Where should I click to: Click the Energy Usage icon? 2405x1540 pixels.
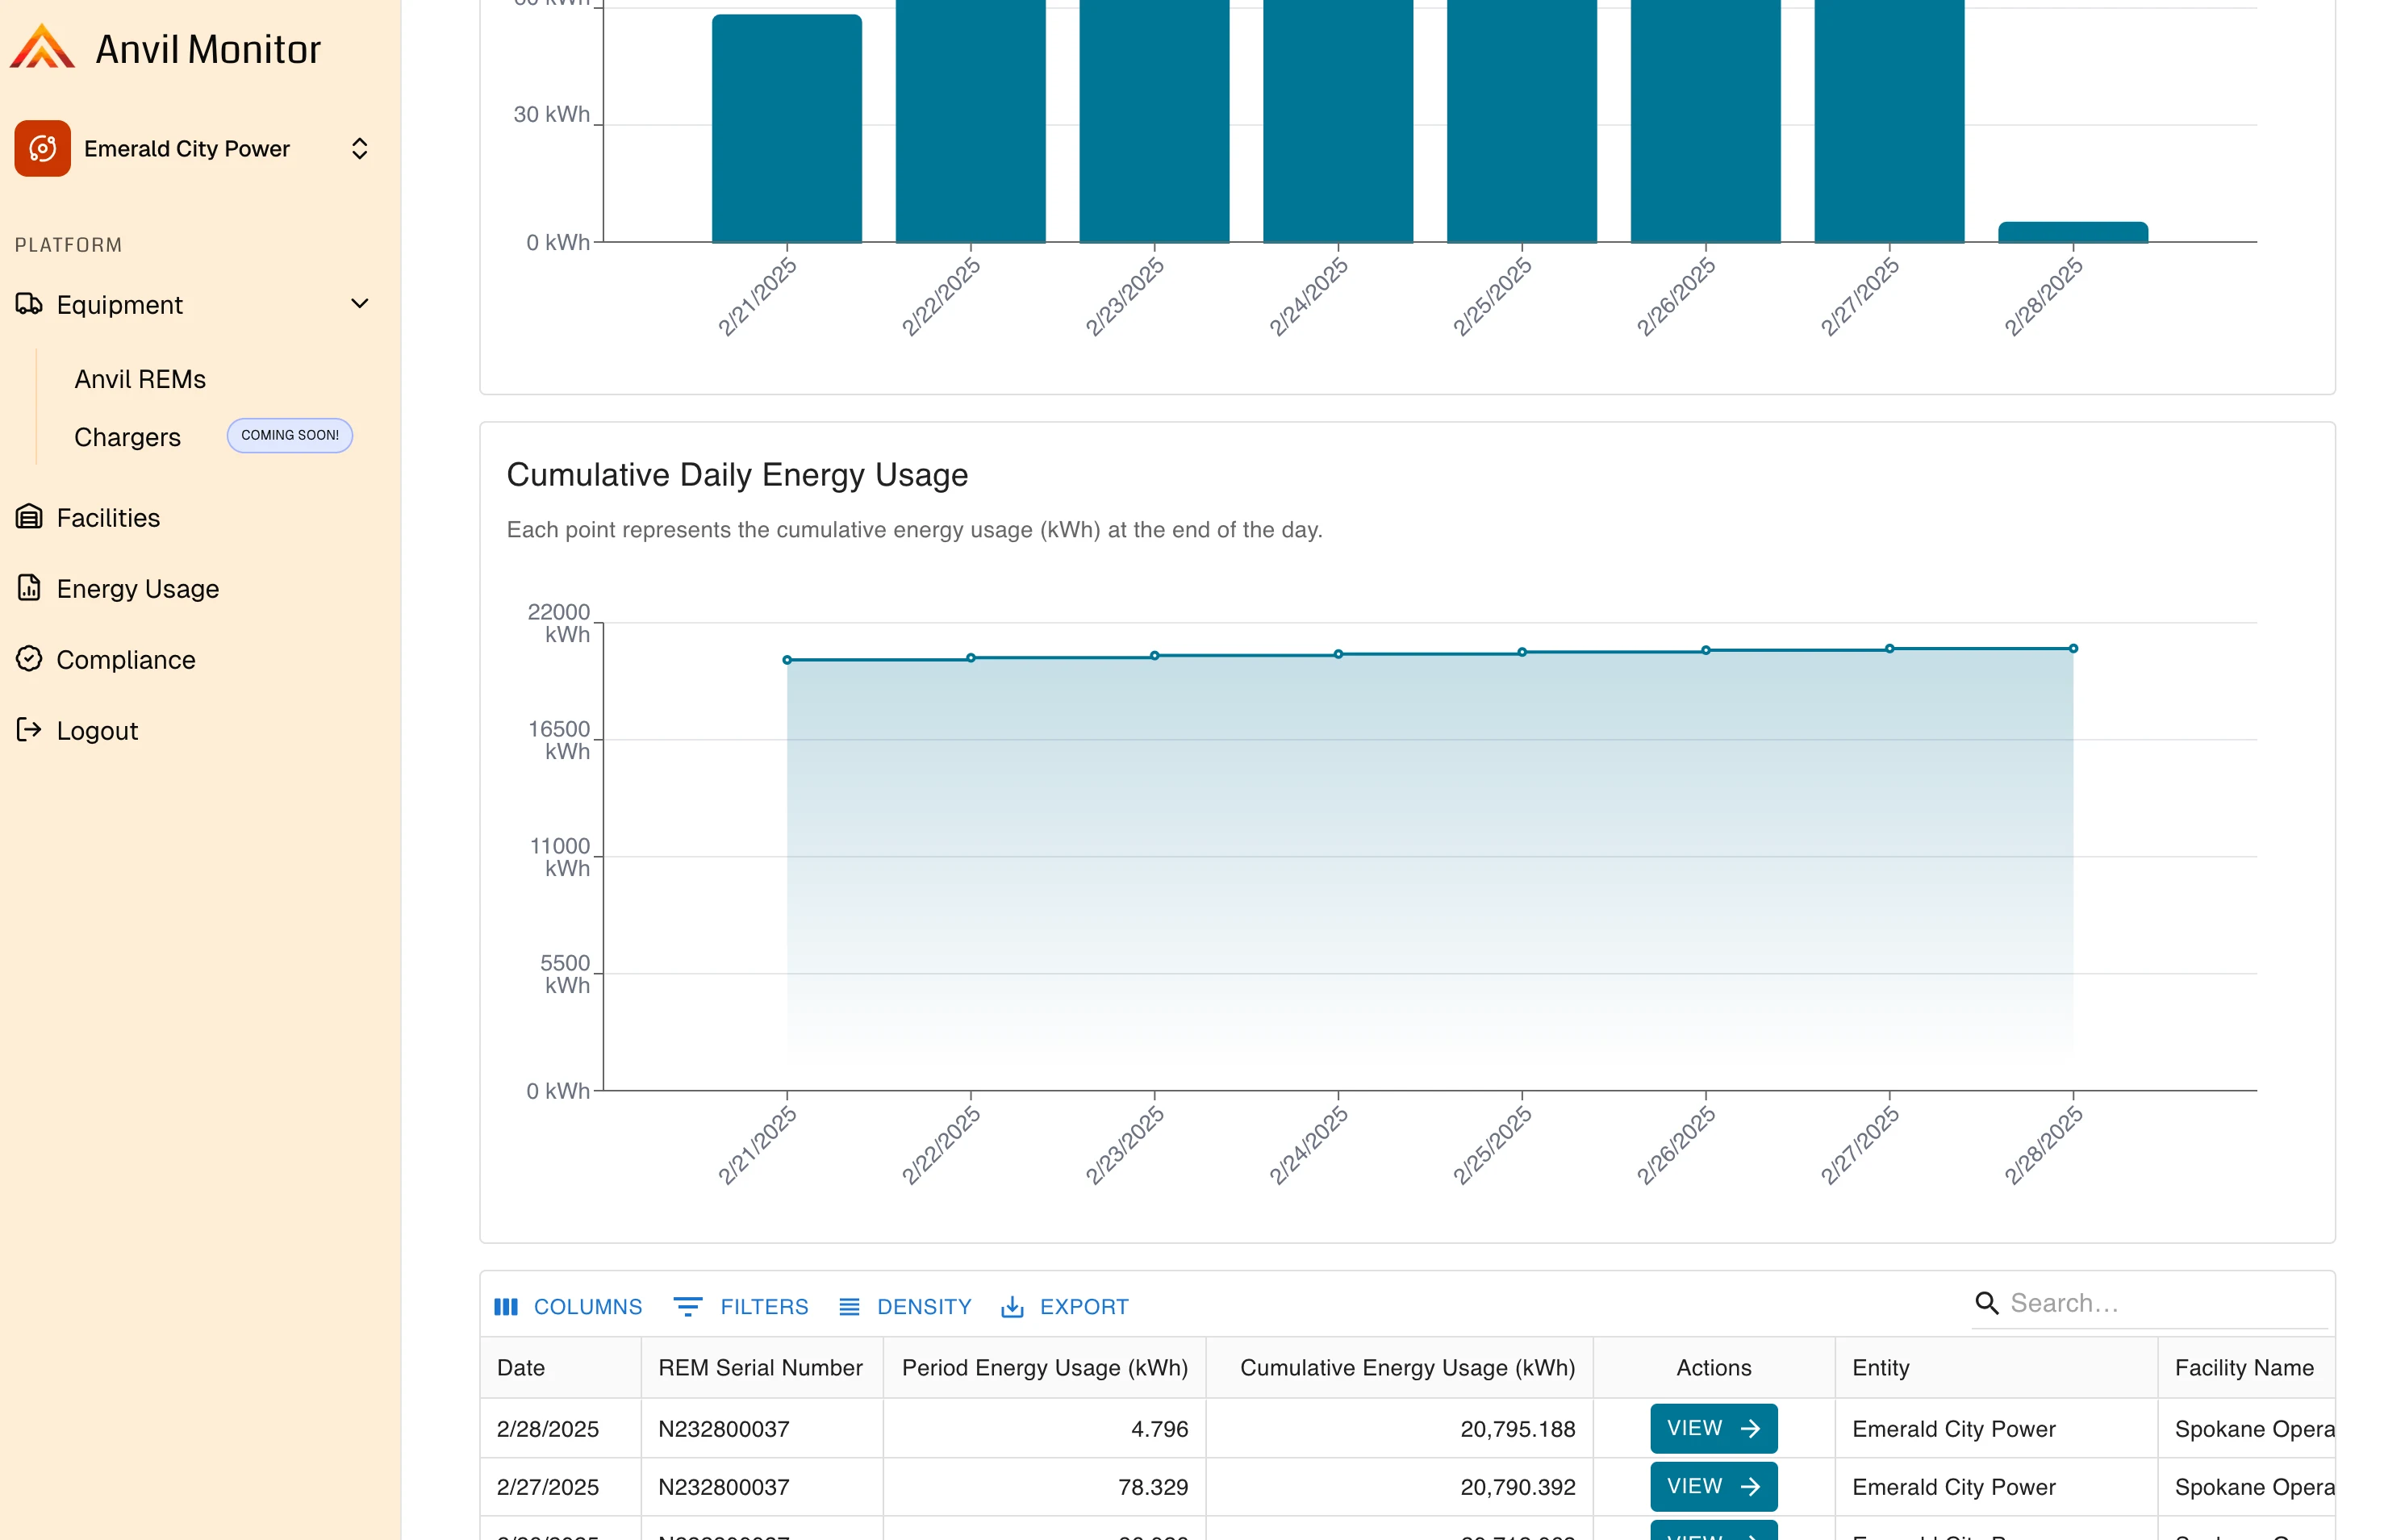pos(29,589)
